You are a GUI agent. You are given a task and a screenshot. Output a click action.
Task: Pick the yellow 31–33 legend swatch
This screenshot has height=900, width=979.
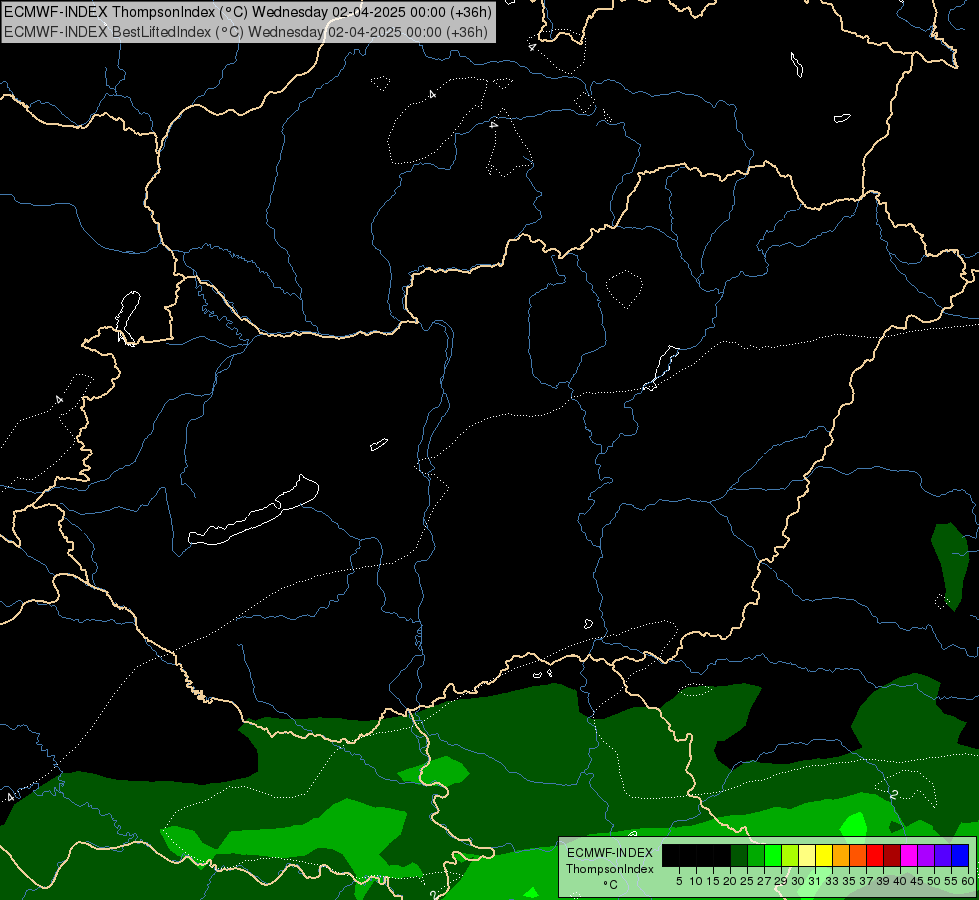tap(824, 855)
